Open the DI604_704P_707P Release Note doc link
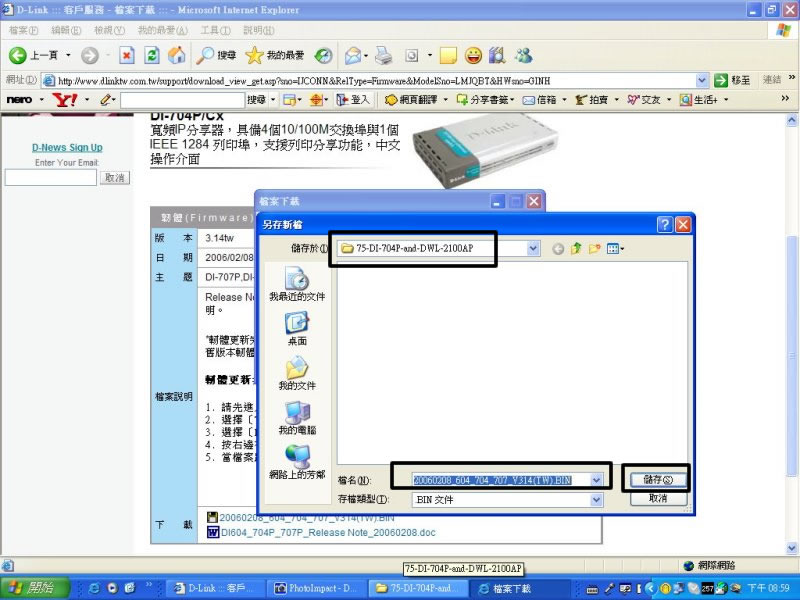This screenshot has width=800, height=600. point(328,533)
